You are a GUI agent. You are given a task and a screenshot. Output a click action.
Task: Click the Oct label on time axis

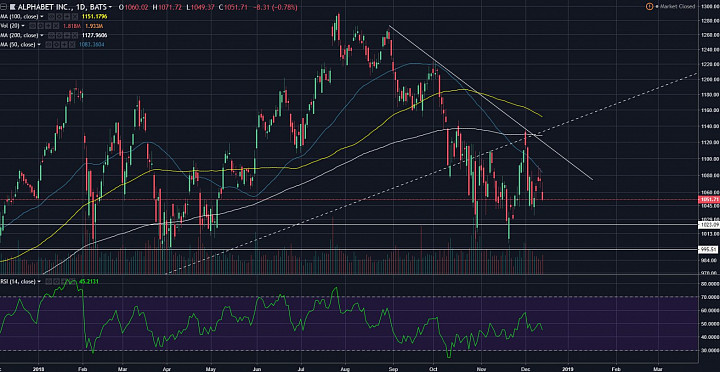[x=433, y=368]
